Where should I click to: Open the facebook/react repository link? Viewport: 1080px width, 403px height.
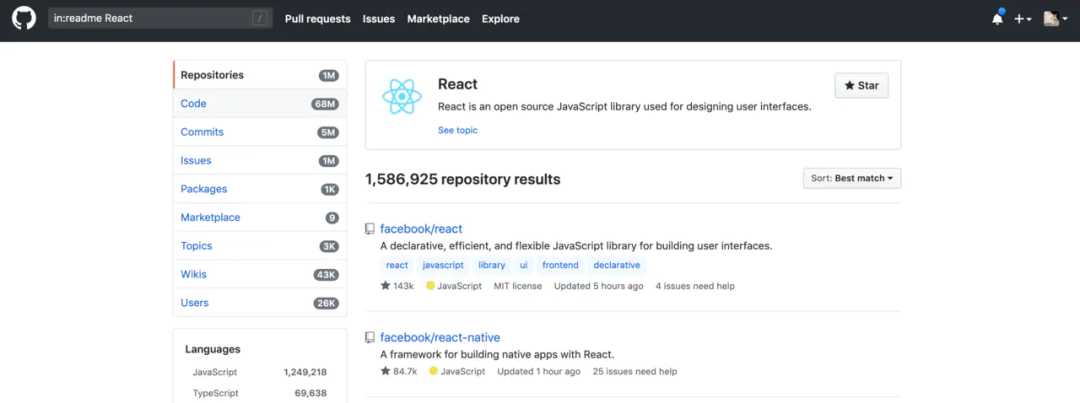pyautogui.click(x=421, y=229)
